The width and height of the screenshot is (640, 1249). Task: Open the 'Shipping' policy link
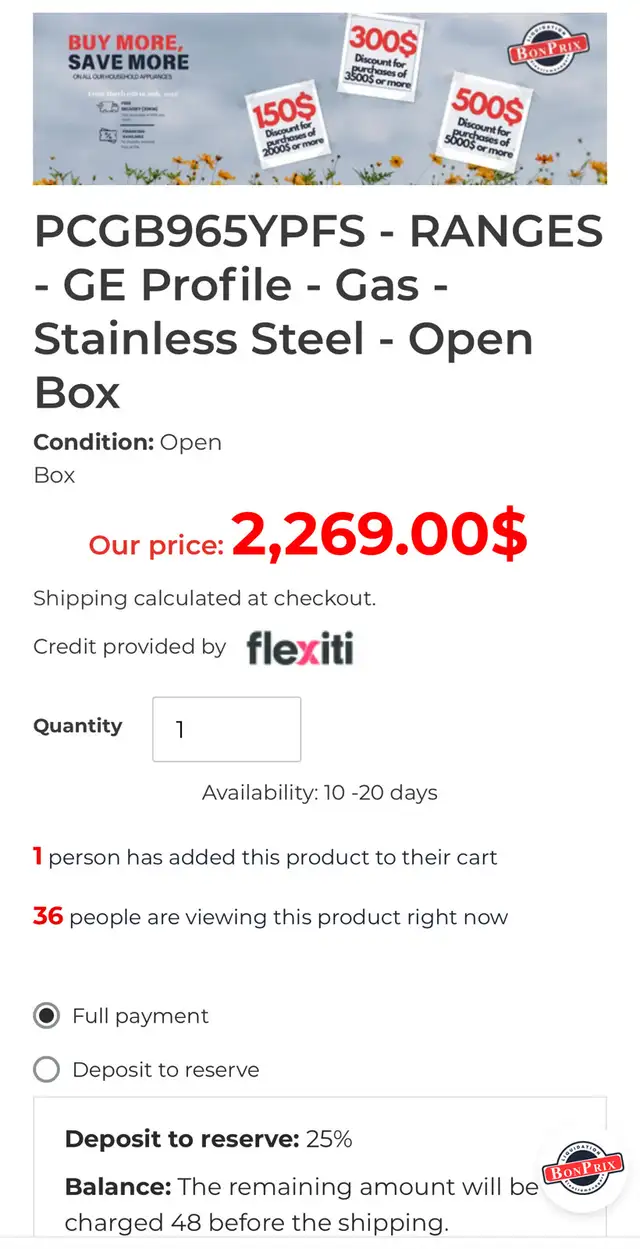(81, 598)
